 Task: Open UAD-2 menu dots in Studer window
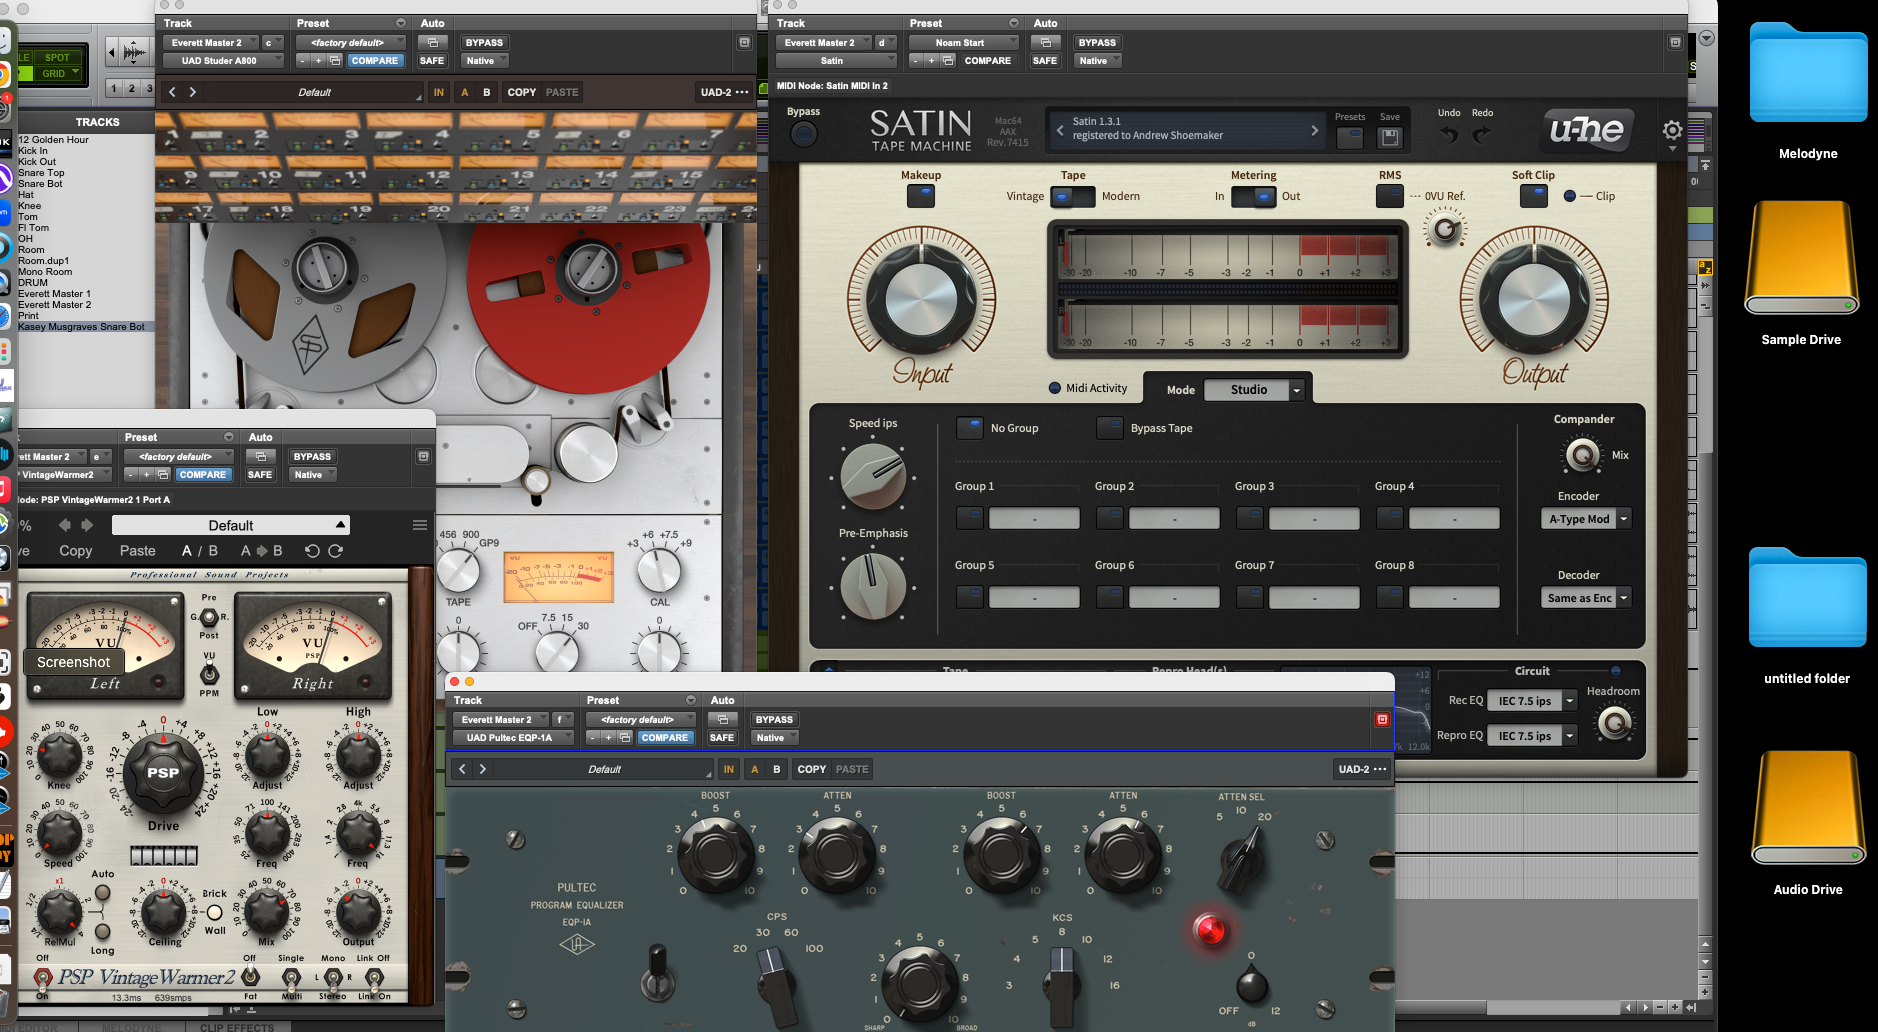tap(742, 92)
